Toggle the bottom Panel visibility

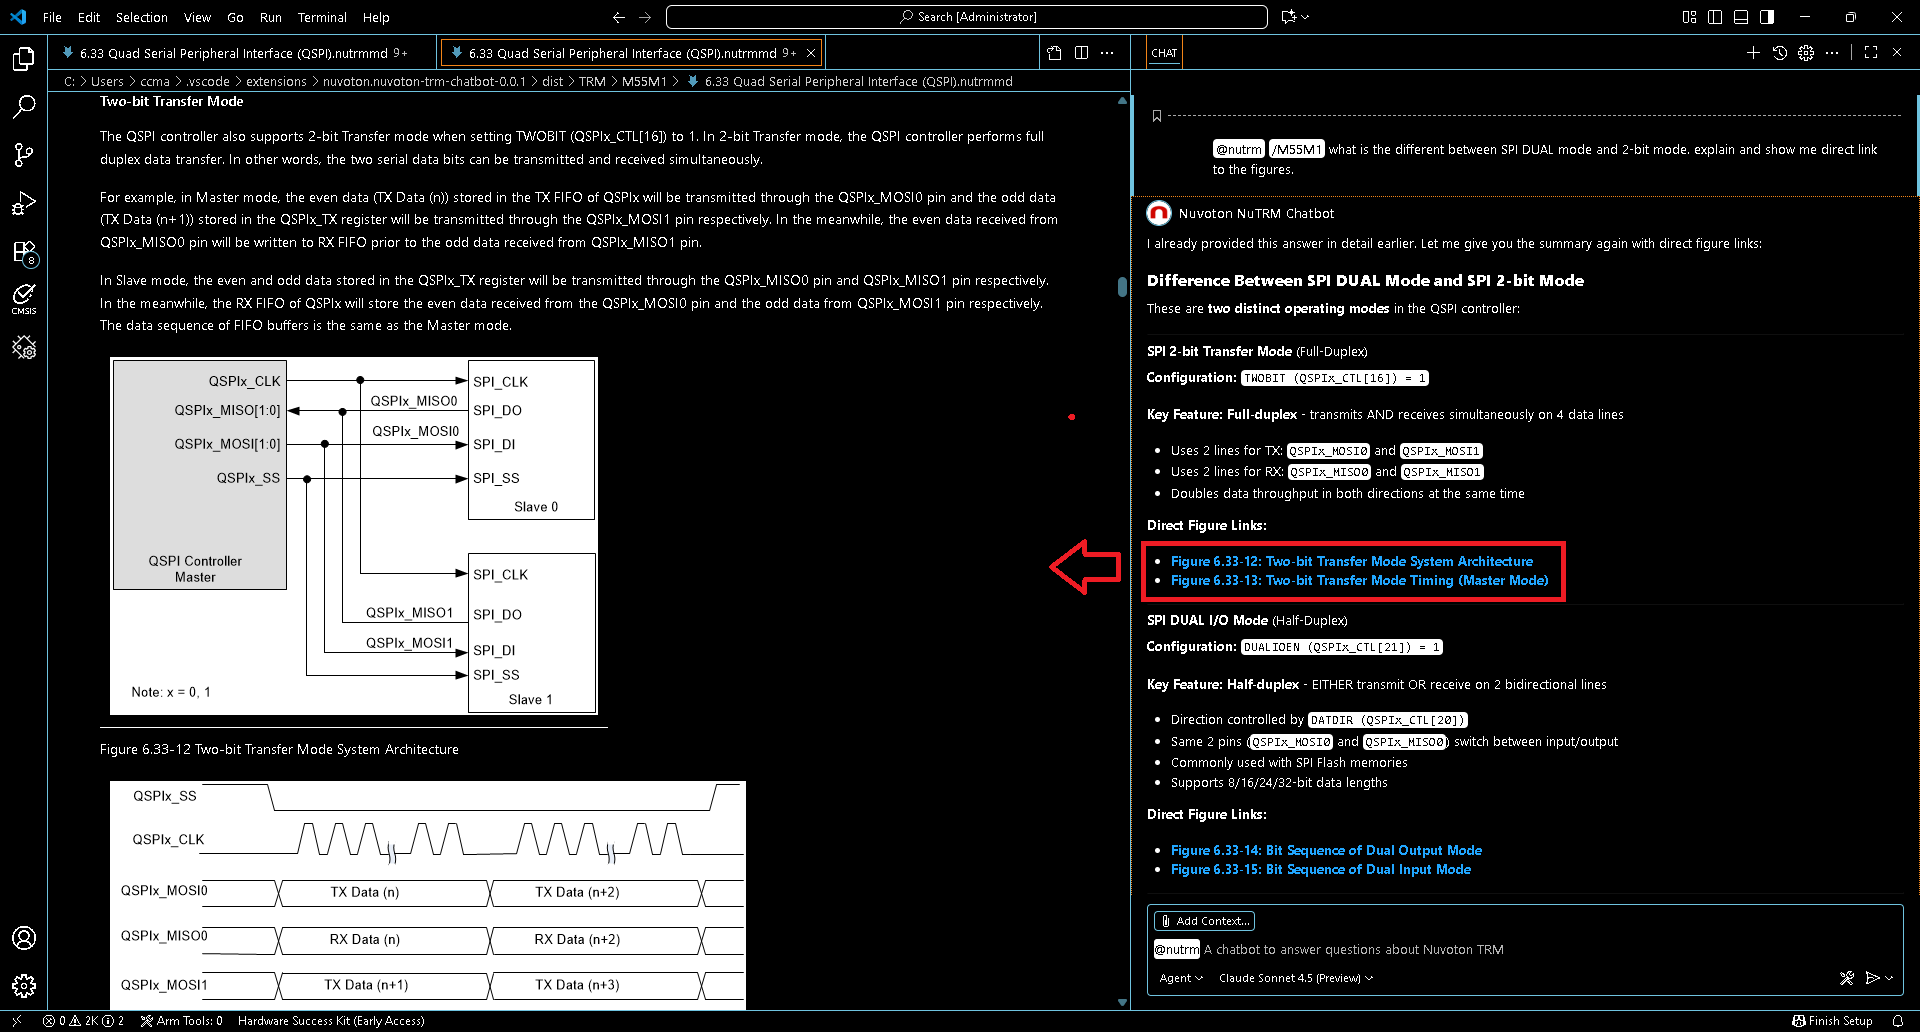coord(1741,17)
